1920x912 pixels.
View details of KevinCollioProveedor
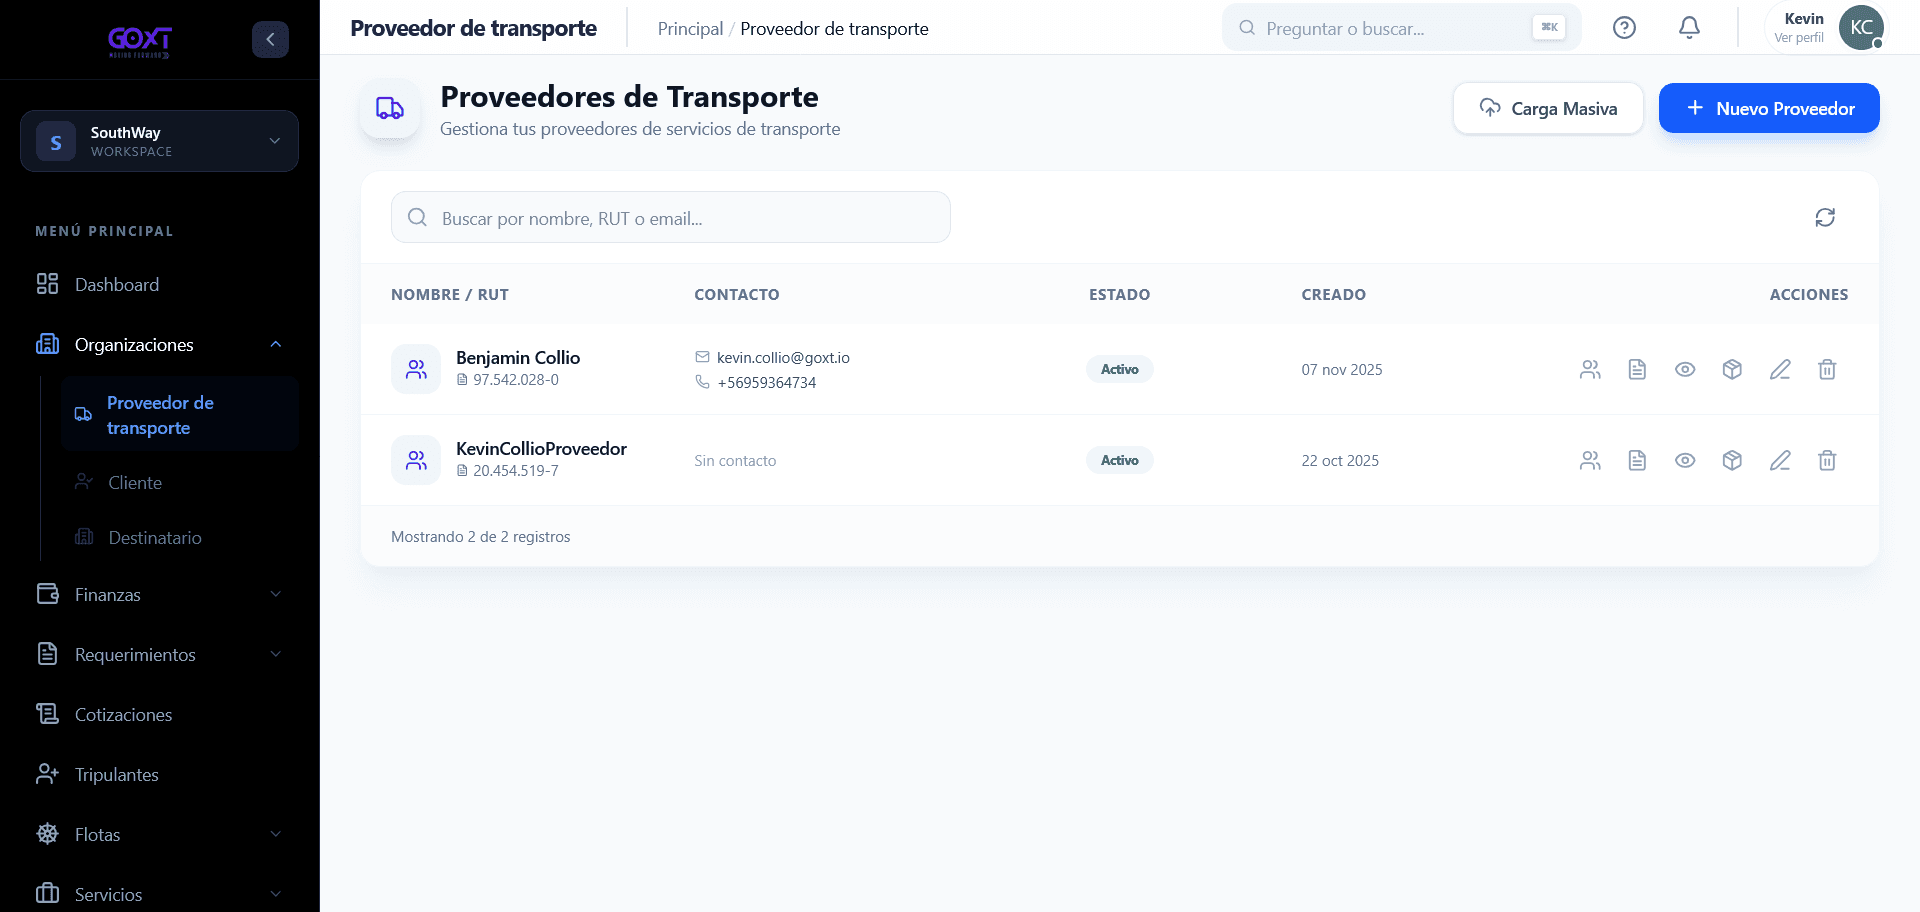1685,461
